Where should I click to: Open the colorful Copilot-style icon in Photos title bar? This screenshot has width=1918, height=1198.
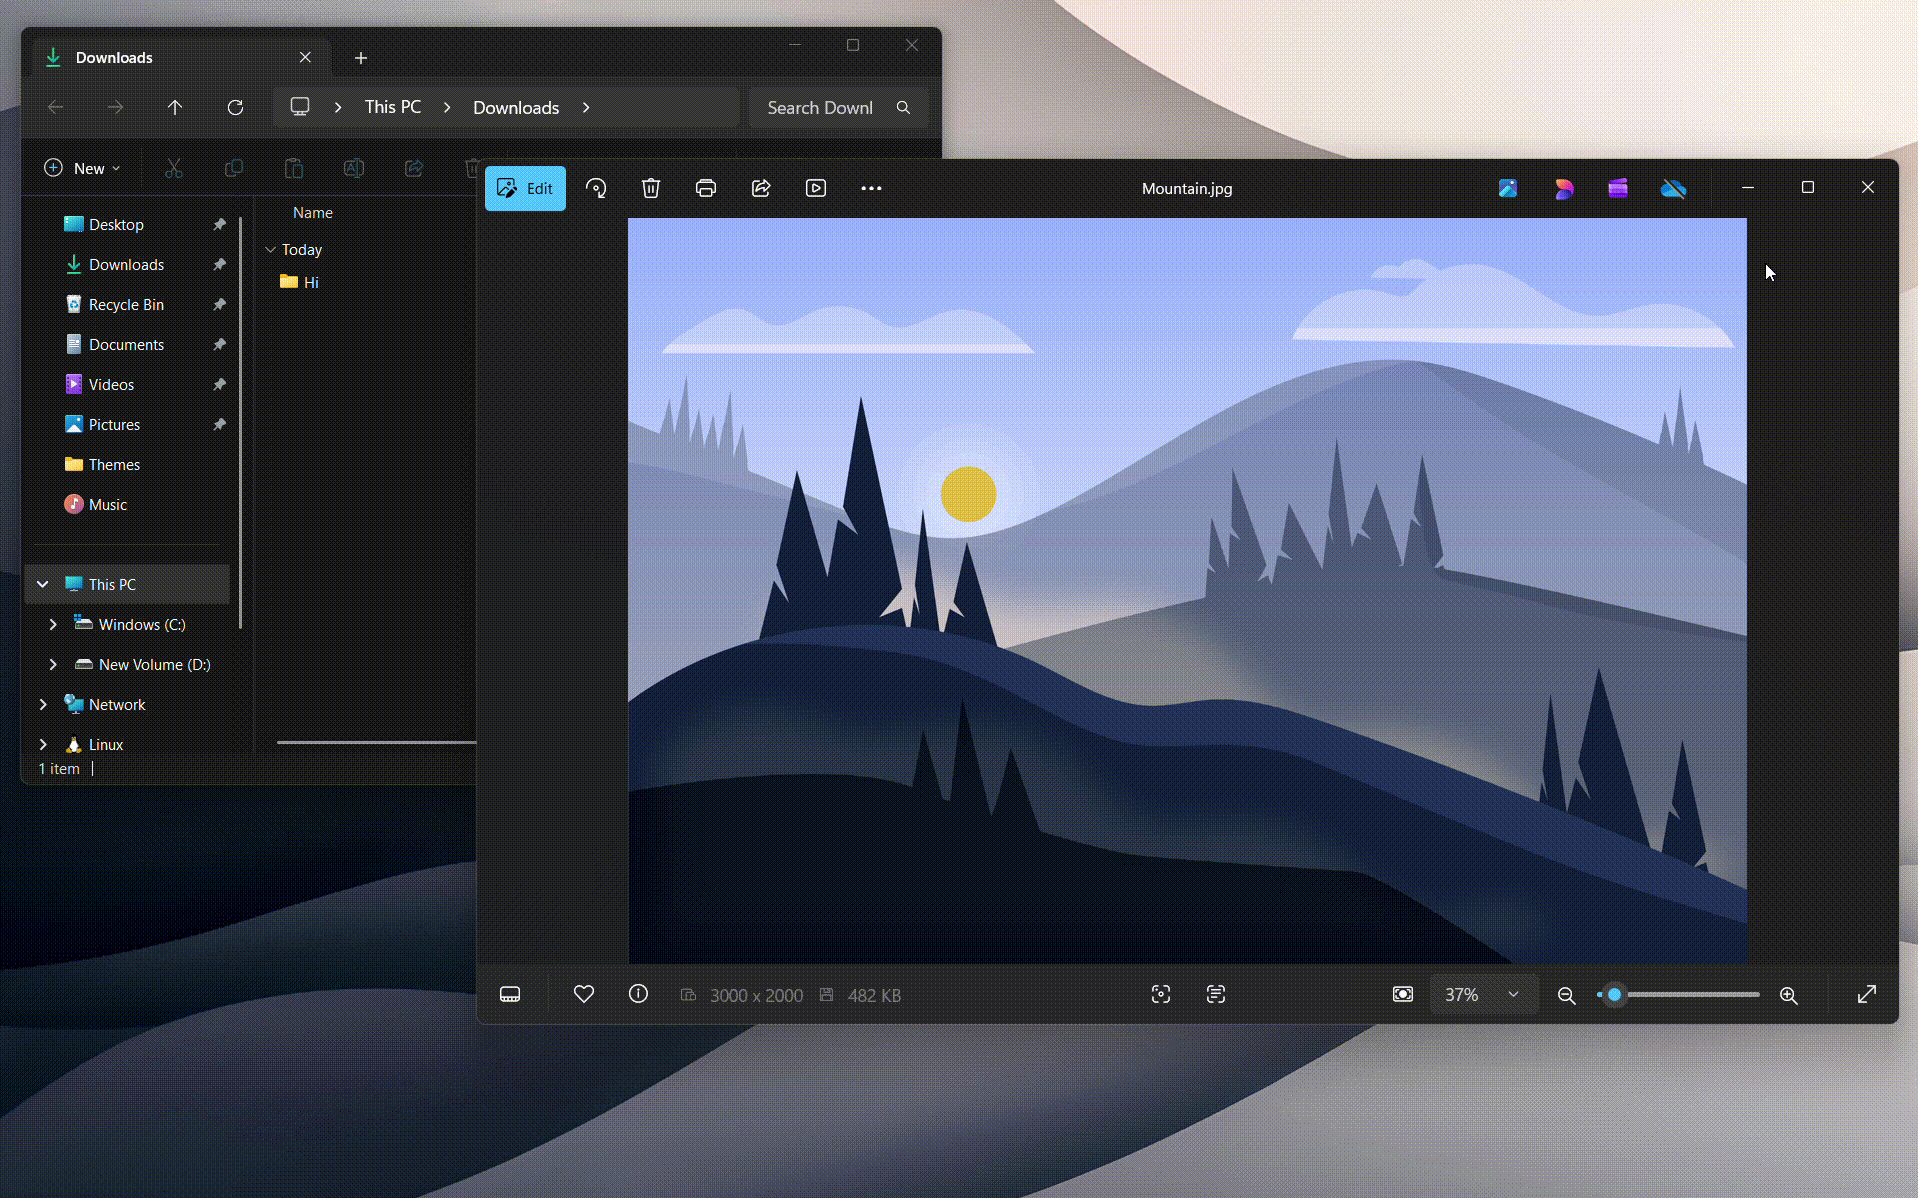[x=1564, y=188]
